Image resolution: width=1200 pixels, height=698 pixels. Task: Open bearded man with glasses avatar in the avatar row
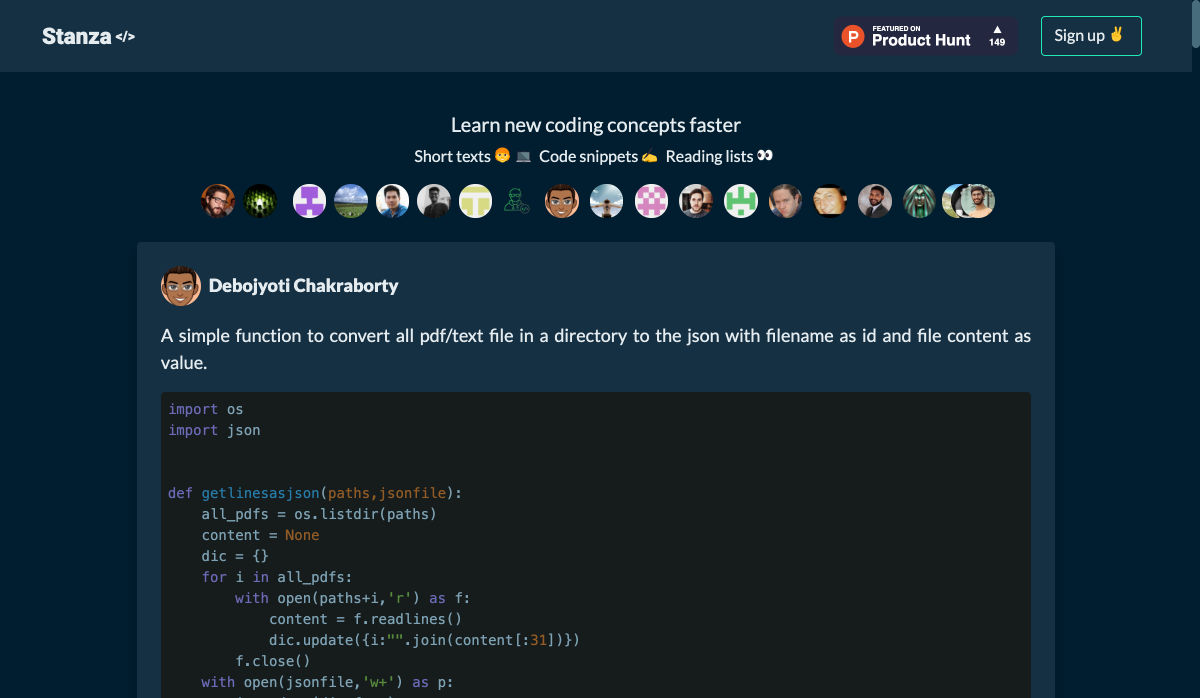pos(218,201)
